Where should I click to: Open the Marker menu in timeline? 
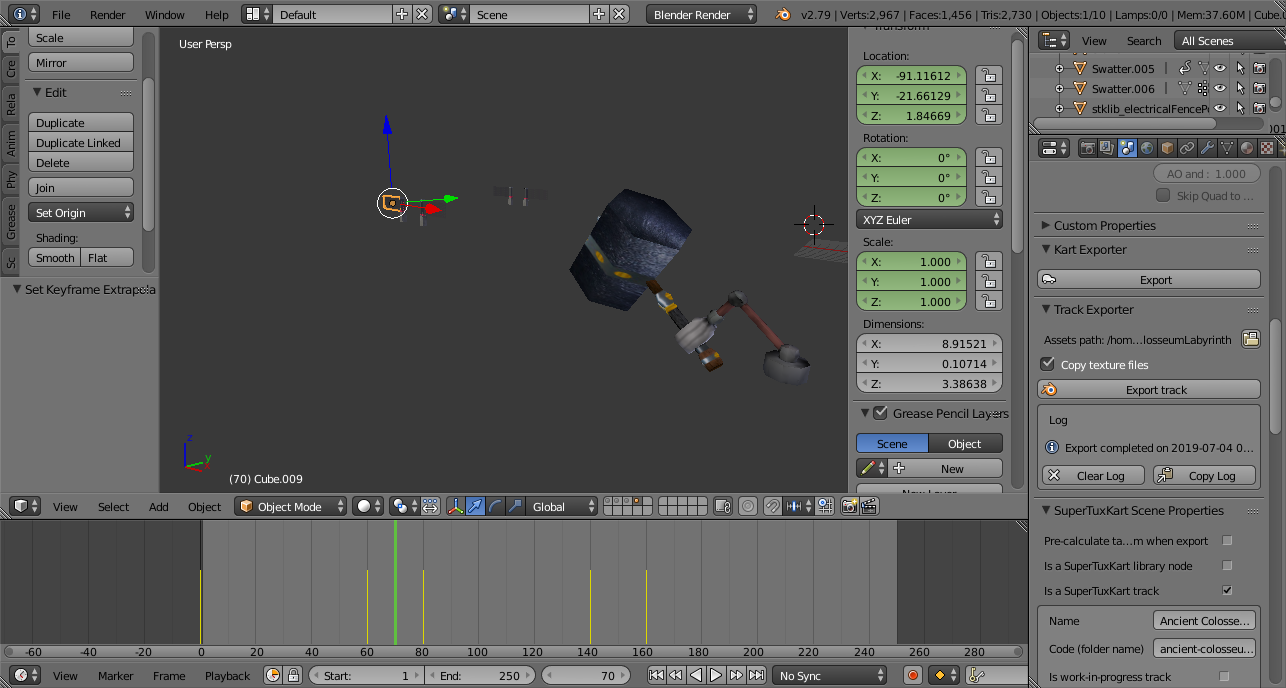pos(115,676)
